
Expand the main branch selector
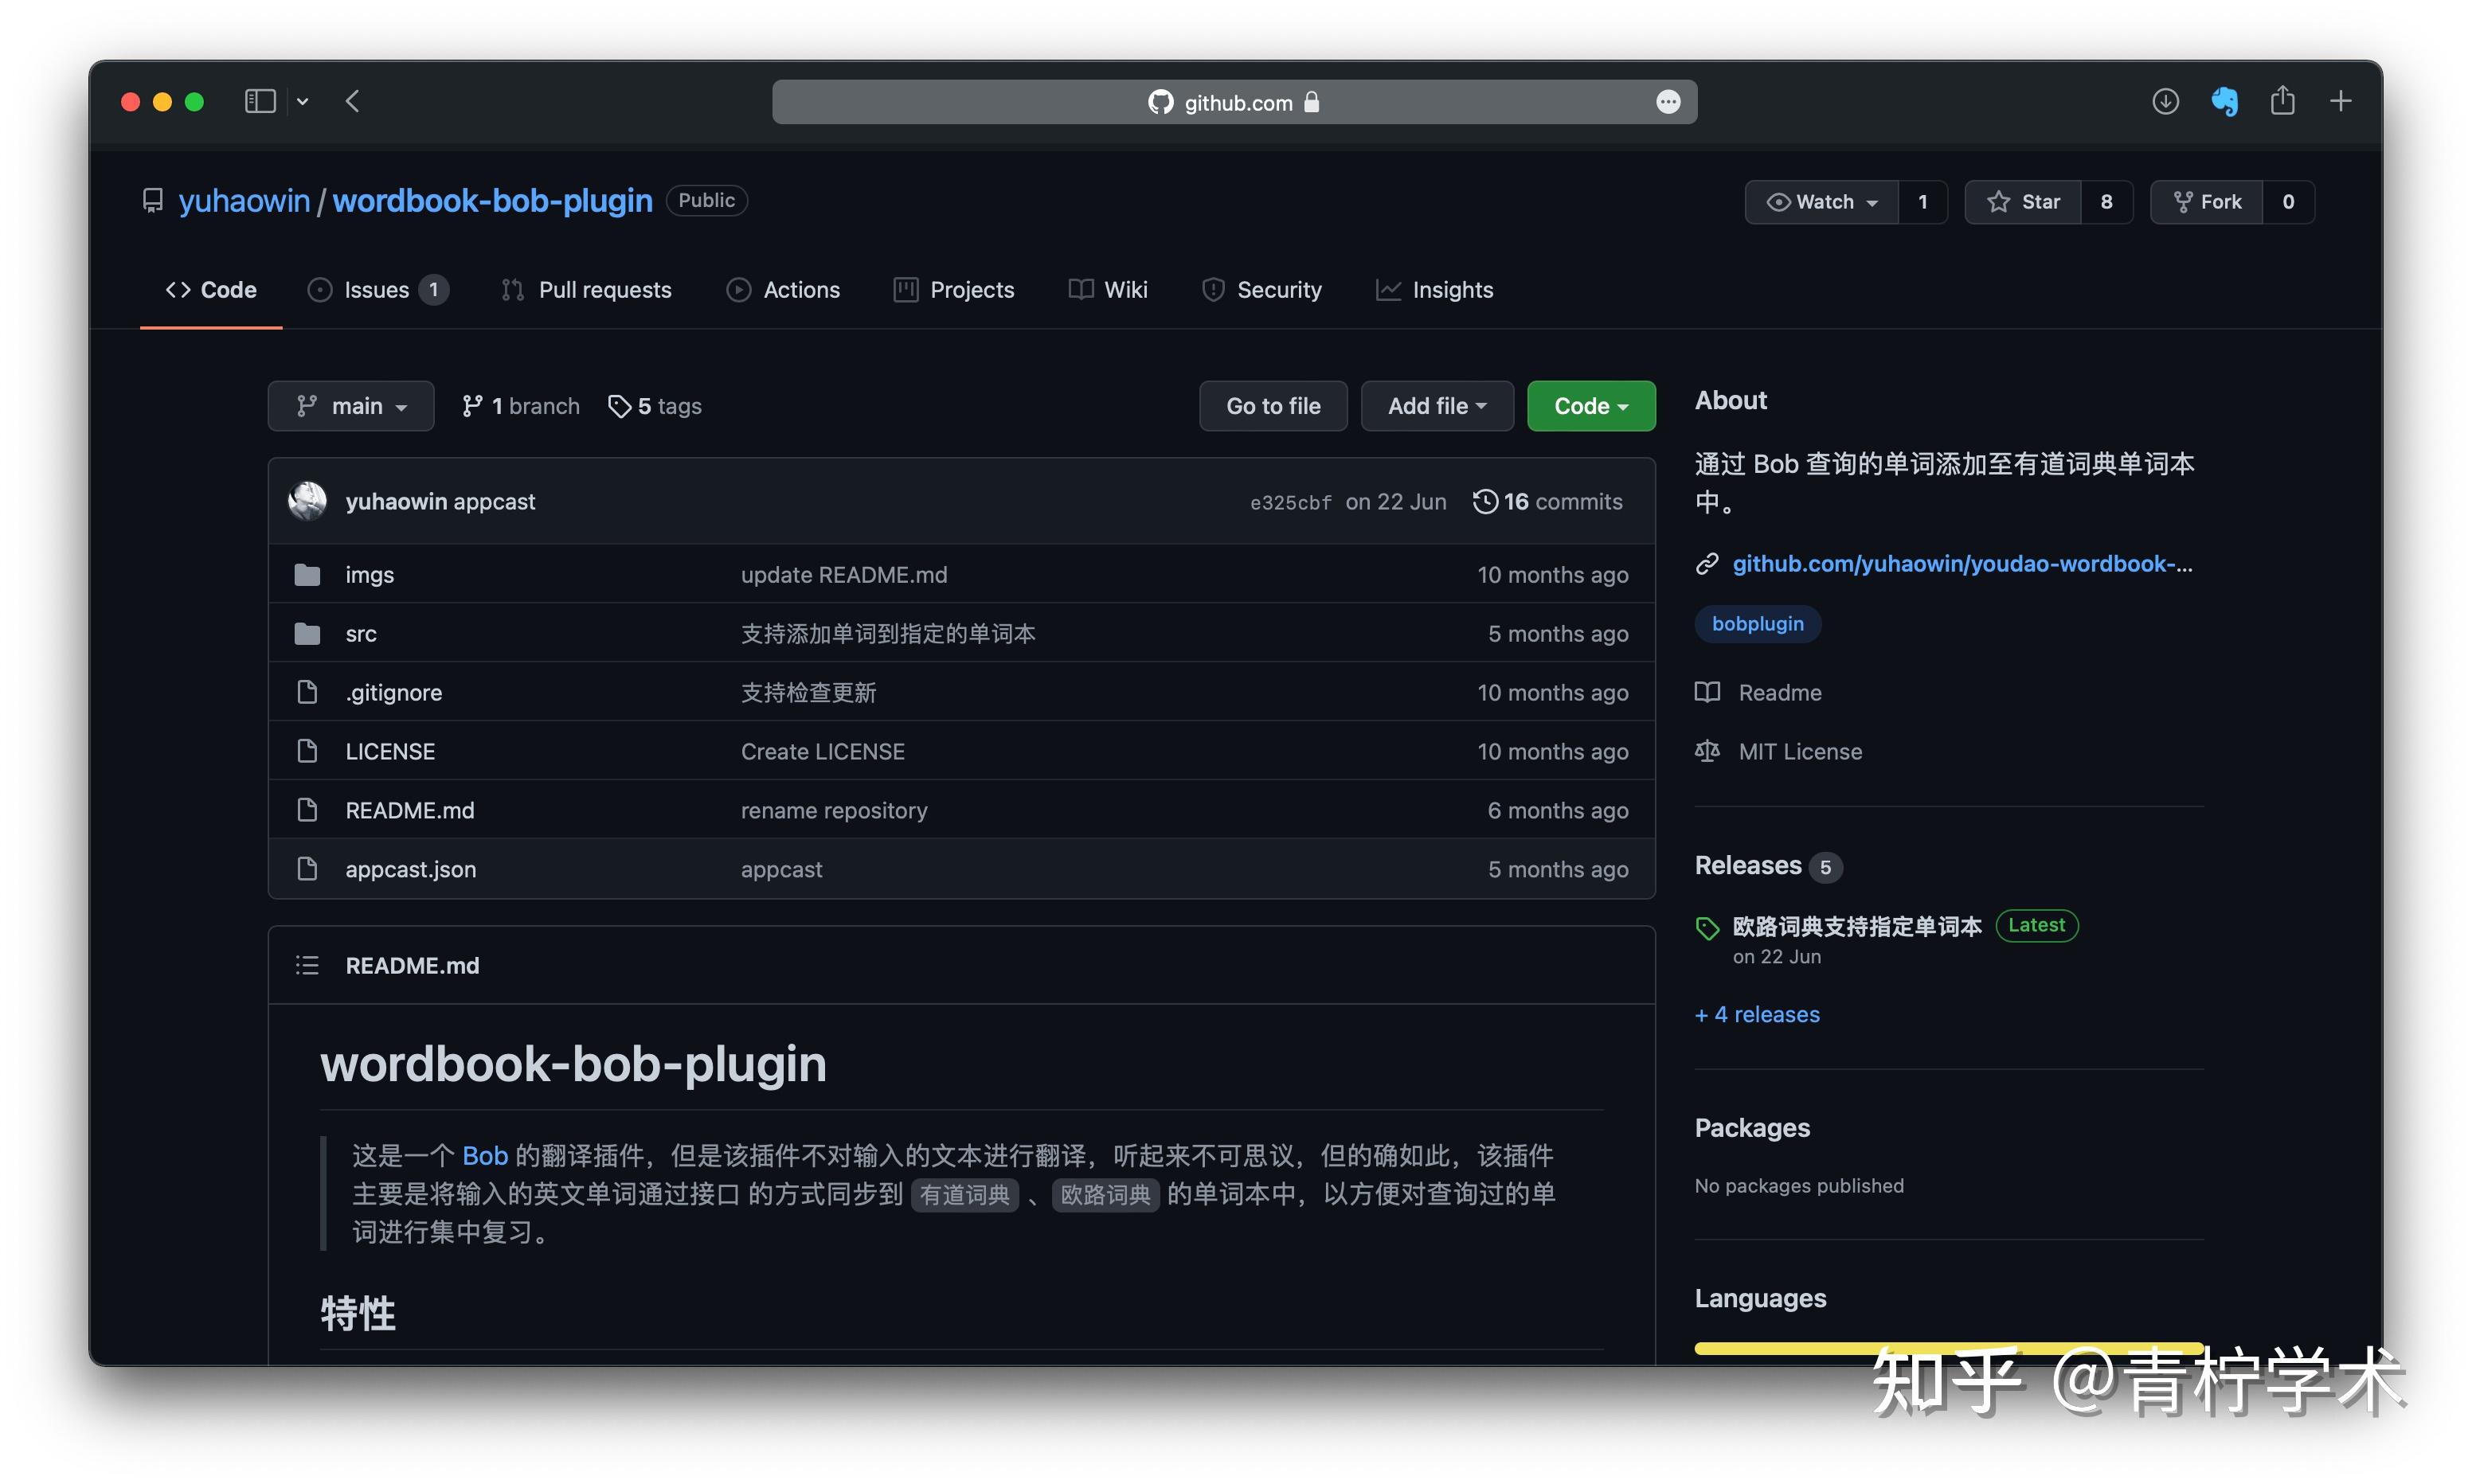pyautogui.click(x=351, y=405)
